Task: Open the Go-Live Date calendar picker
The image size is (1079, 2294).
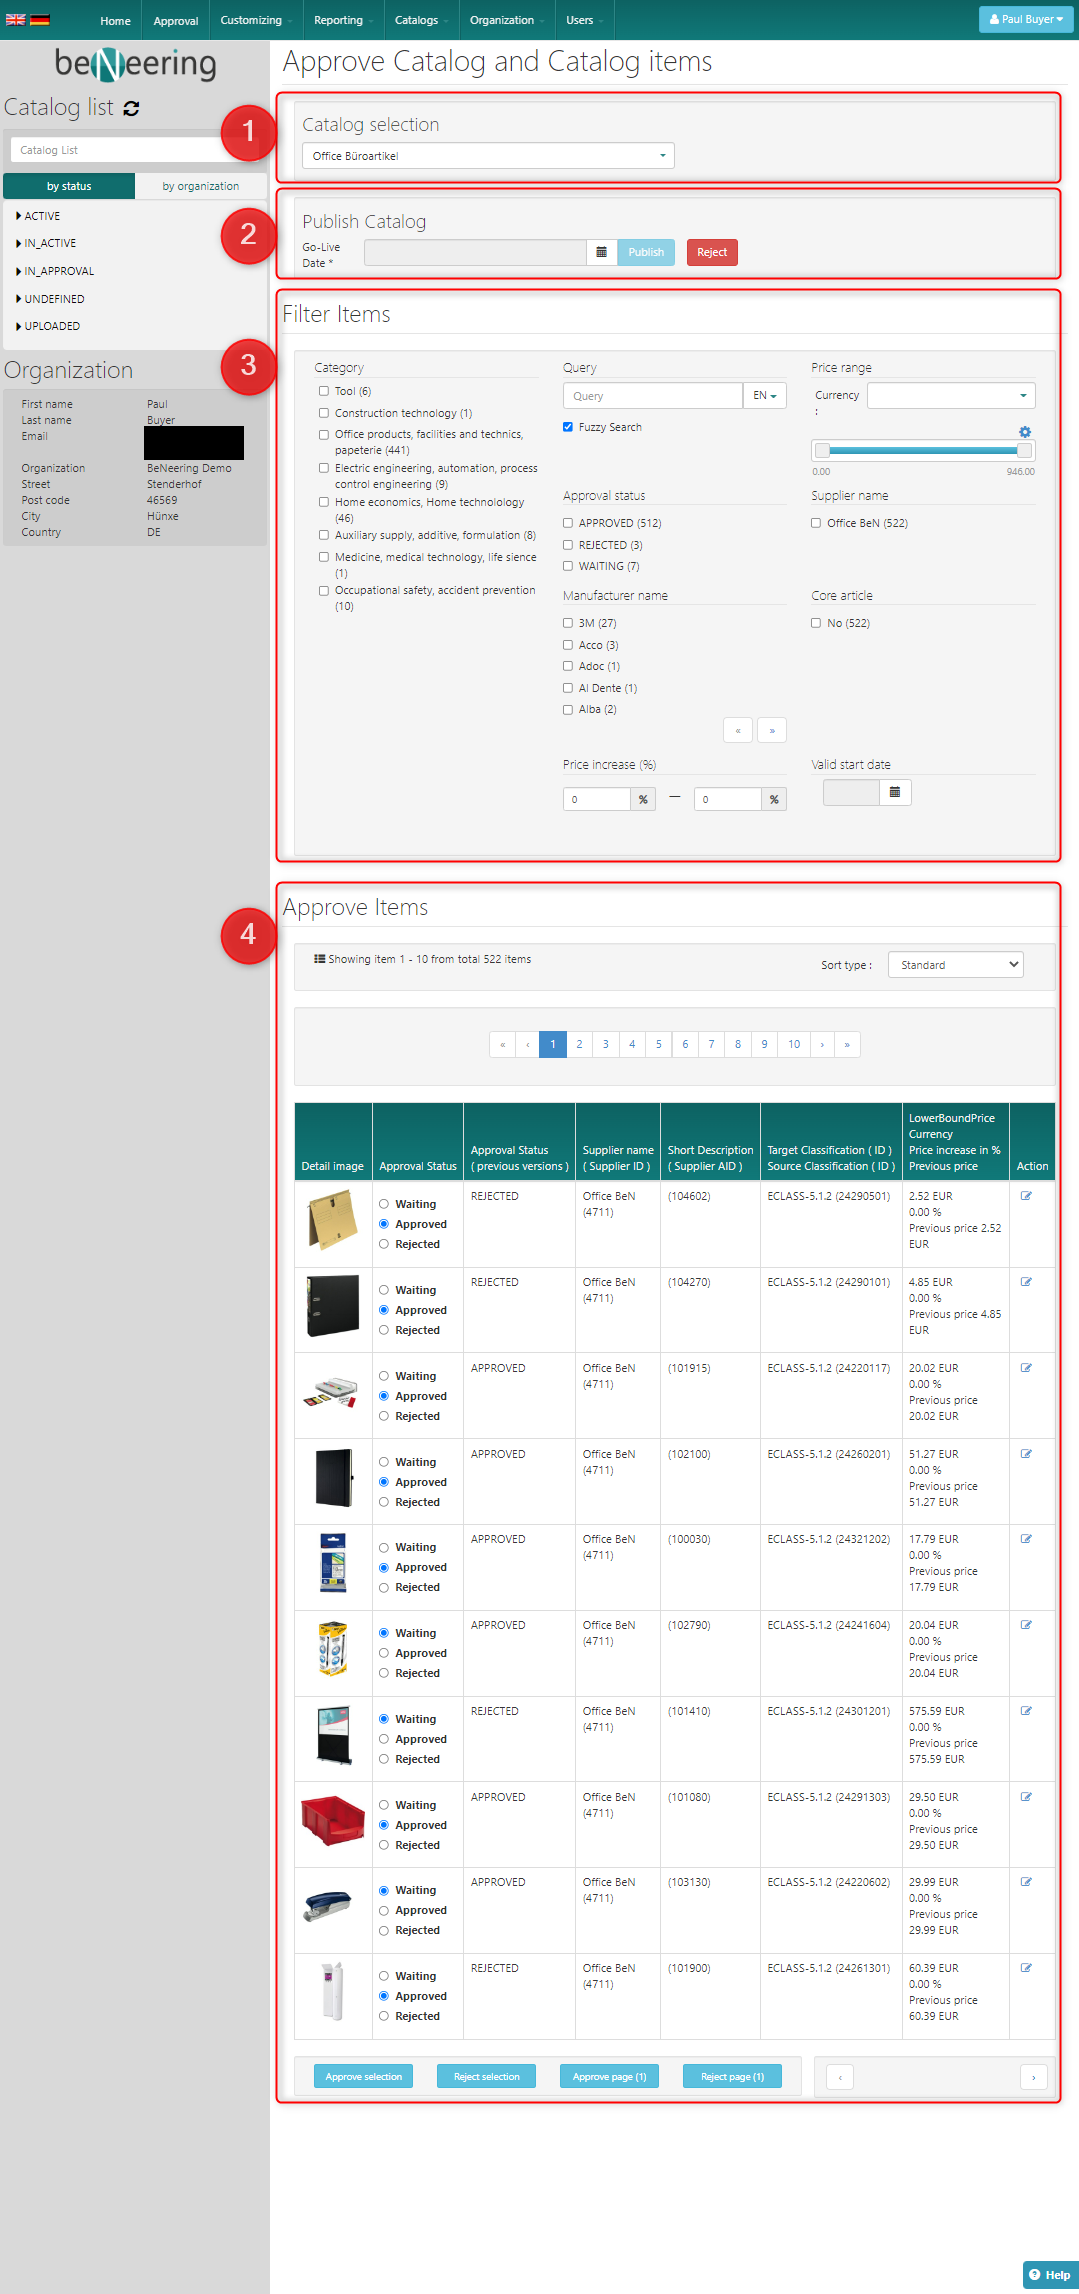Action: 601,253
